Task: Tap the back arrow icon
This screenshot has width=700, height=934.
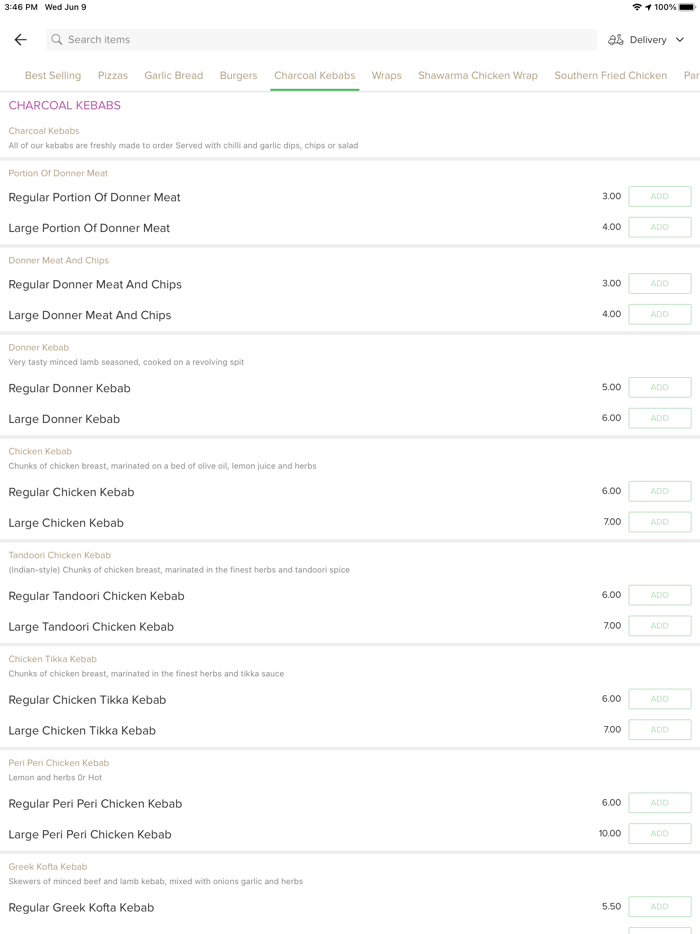Action: [x=21, y=40]
